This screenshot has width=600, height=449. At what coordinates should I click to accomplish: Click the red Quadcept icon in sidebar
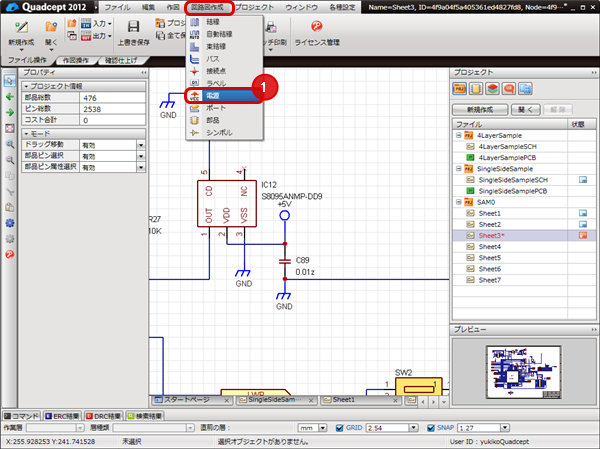10,254
